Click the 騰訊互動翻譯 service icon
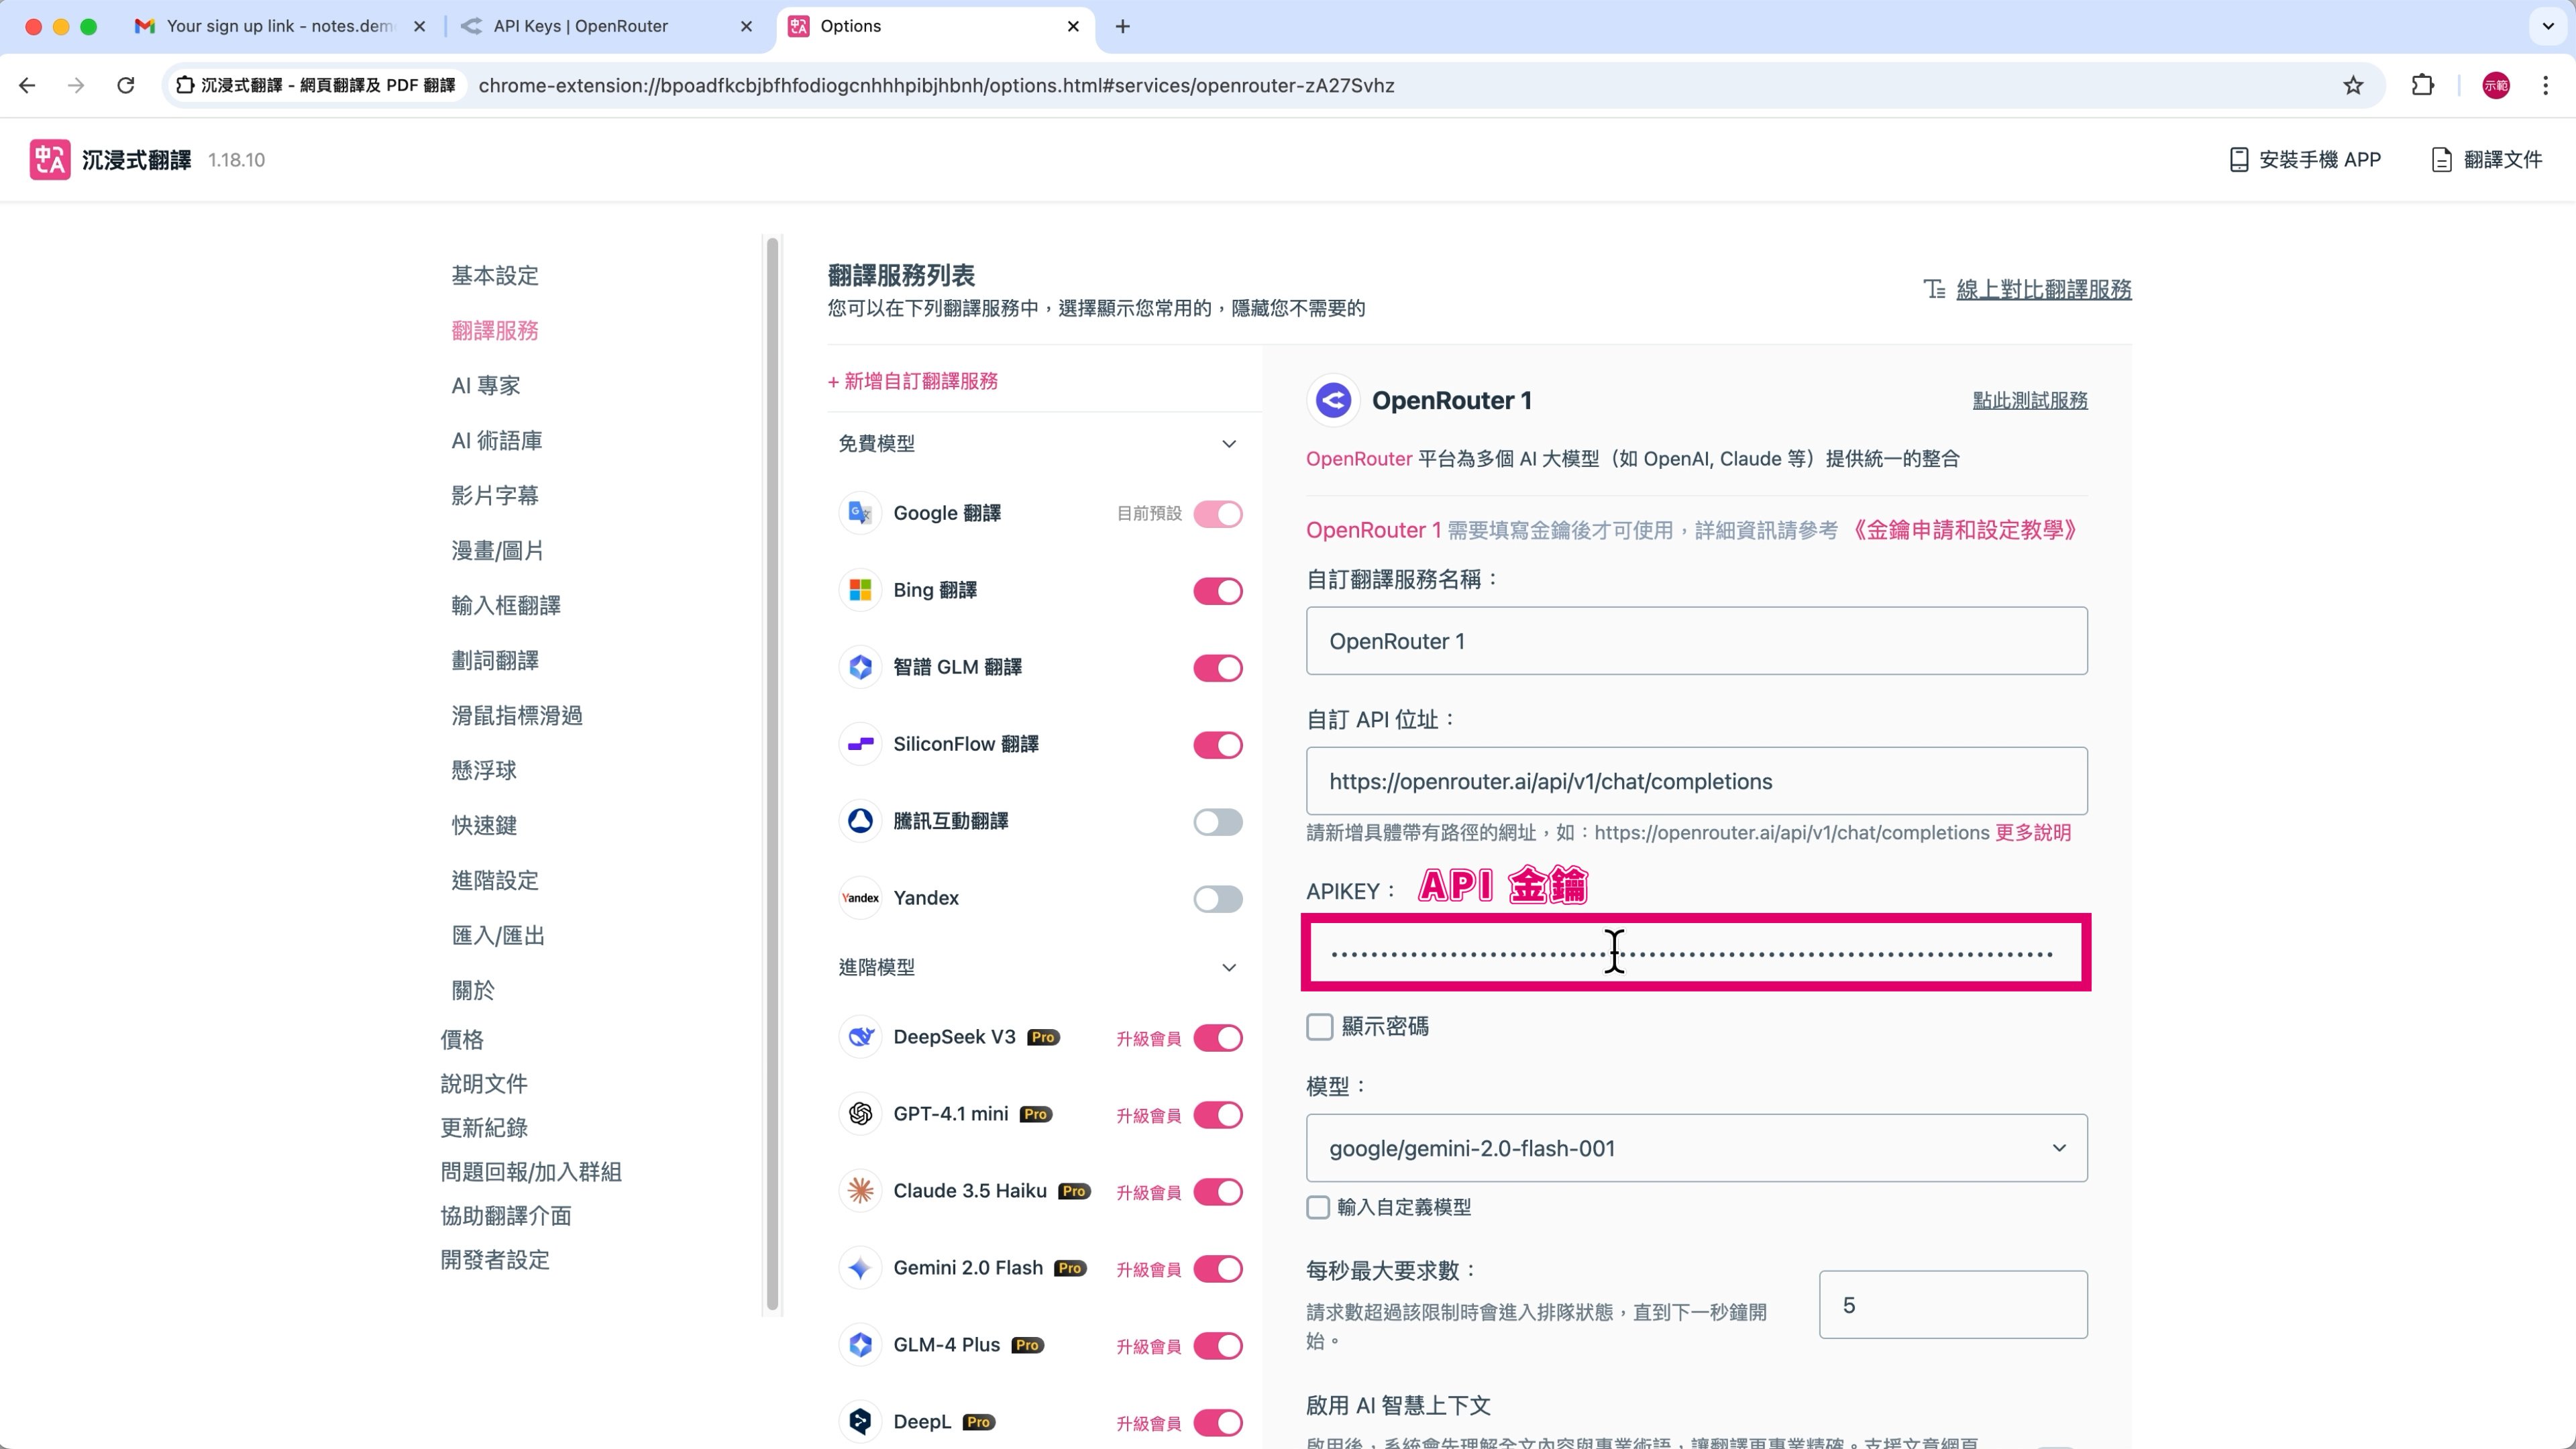The image size is (2576, 1449). pyautogui.click(x=860, y=821)
